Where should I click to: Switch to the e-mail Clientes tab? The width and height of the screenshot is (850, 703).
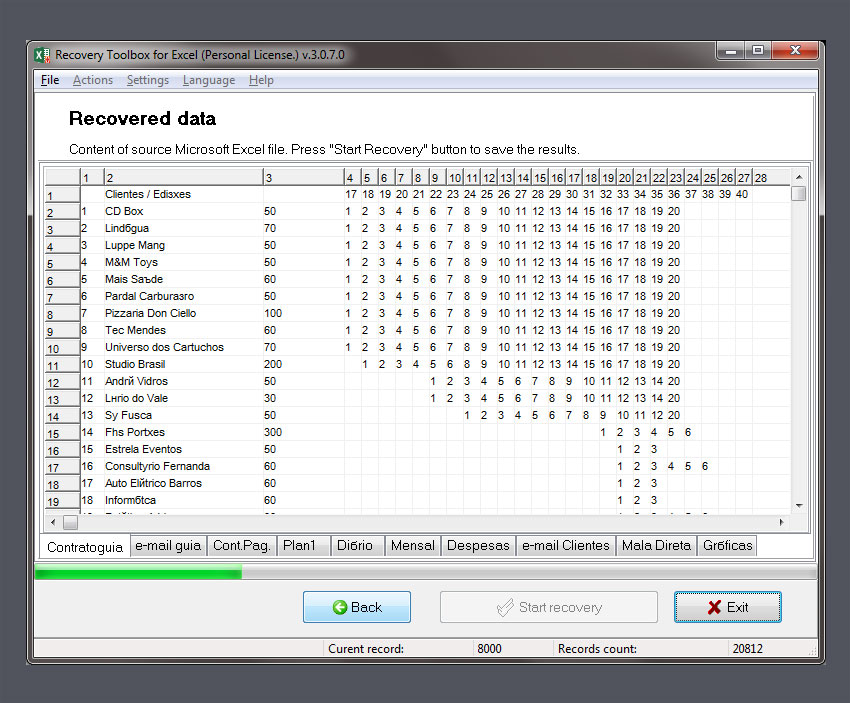[566, 545]
